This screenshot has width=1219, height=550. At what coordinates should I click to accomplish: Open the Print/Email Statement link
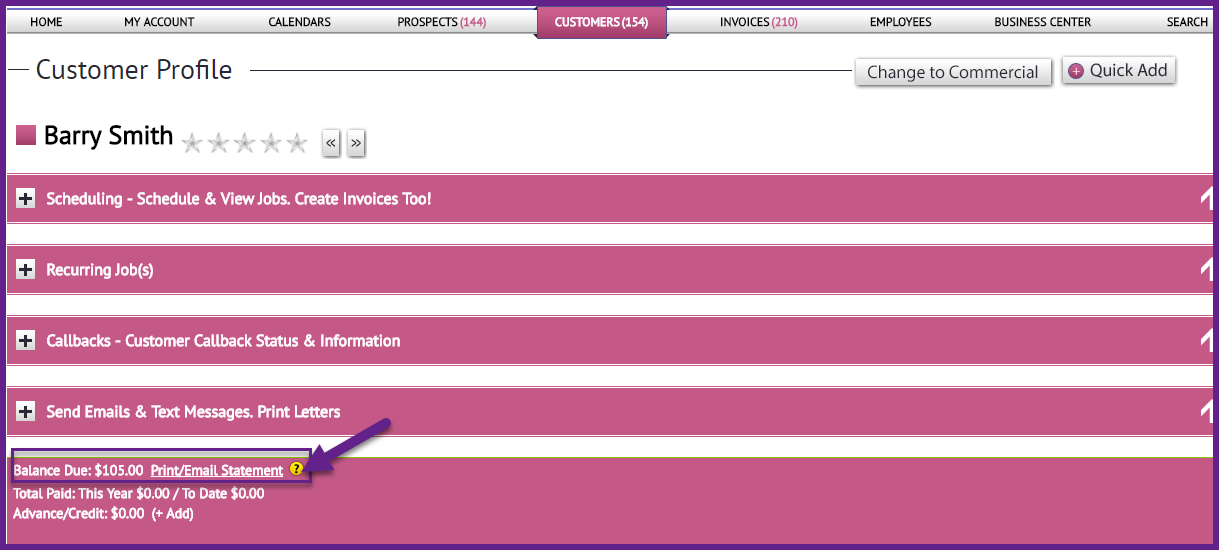[217, 470]
